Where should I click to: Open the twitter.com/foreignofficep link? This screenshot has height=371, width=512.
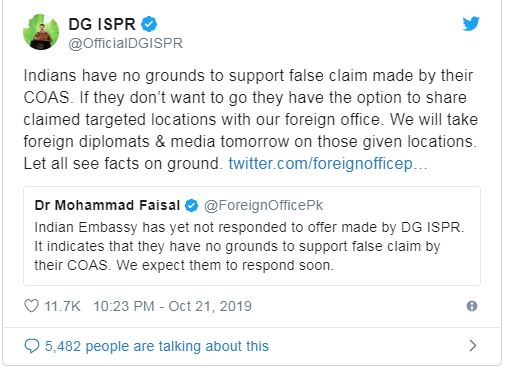click(x=328, y=164)
